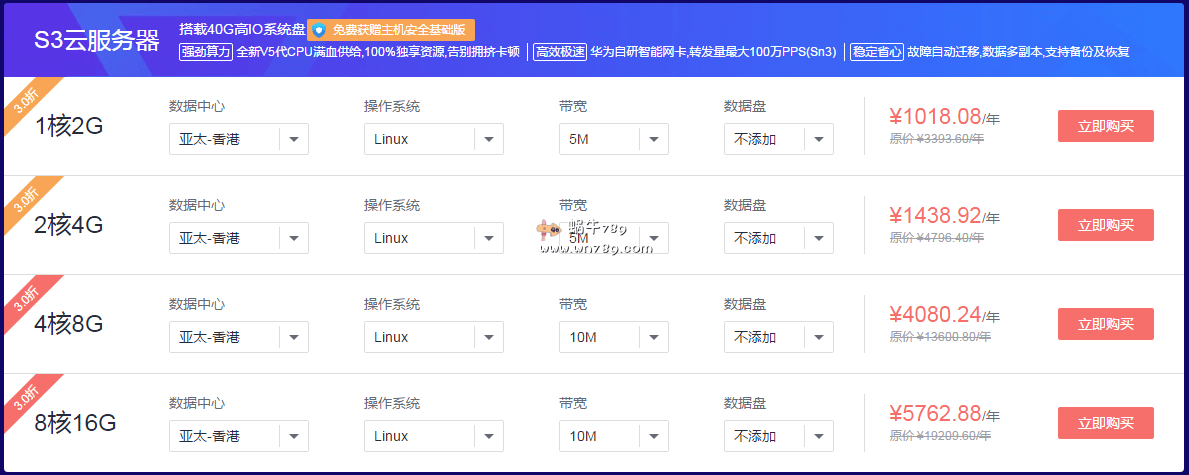Expand the Linux OS dropdown for 4核8G
Viewport: 1189px width, 475px height.
[x=433, y=337]
